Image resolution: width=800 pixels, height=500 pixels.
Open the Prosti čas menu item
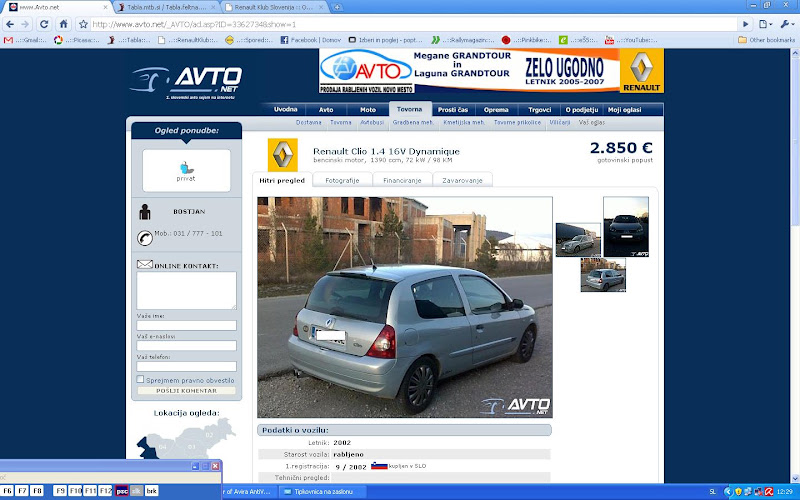453,109
